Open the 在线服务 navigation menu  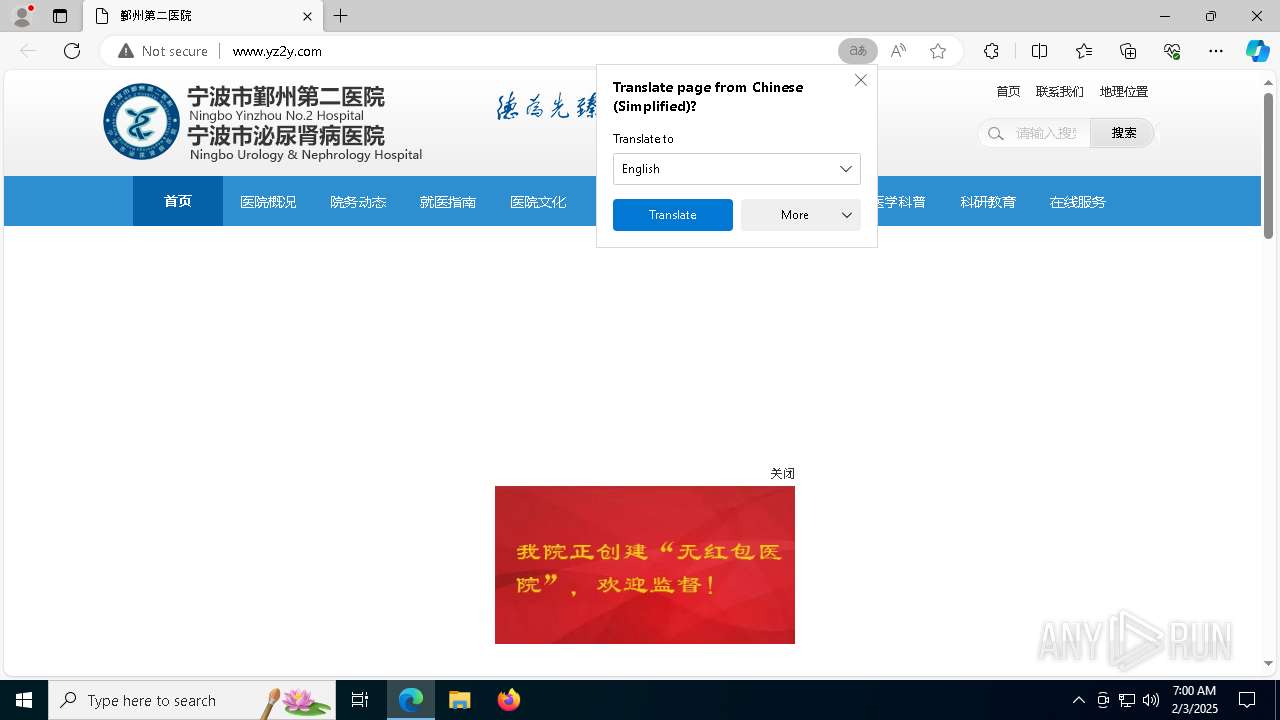[x=1078, y=202]
